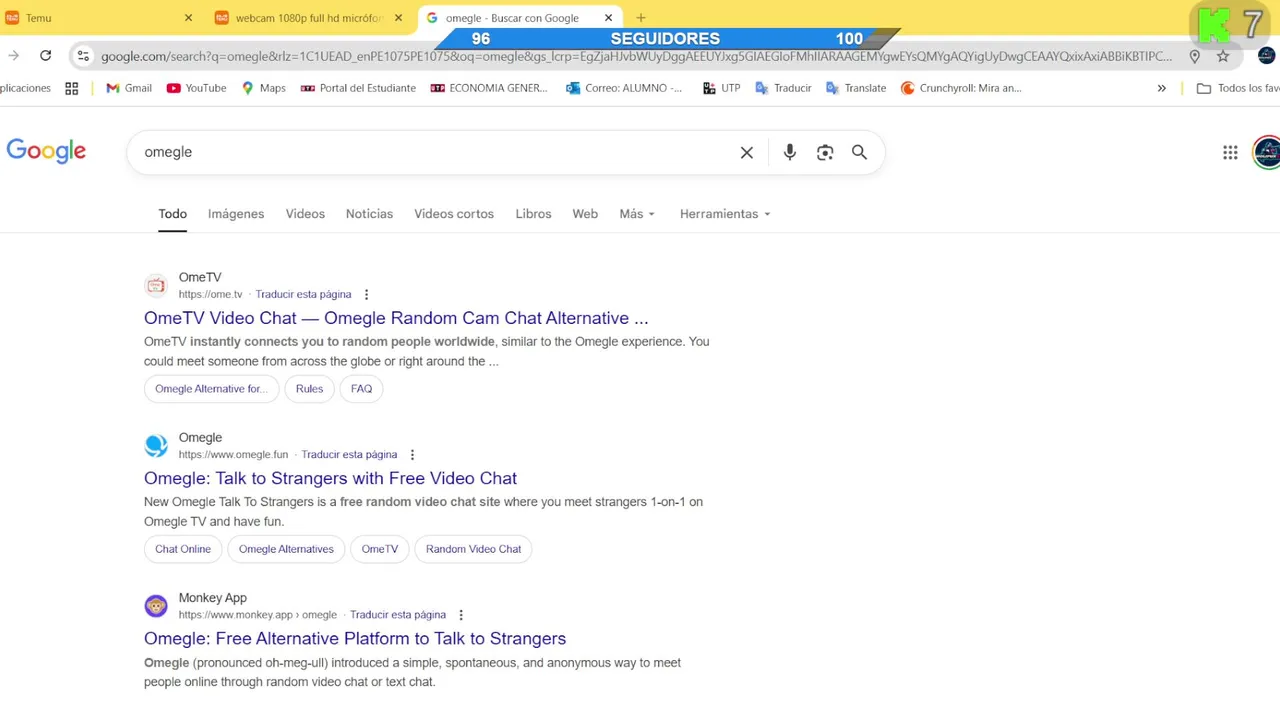Open the Translate bookmark
The width and height of the screenshot is (1280, 720).
point(856,88)
